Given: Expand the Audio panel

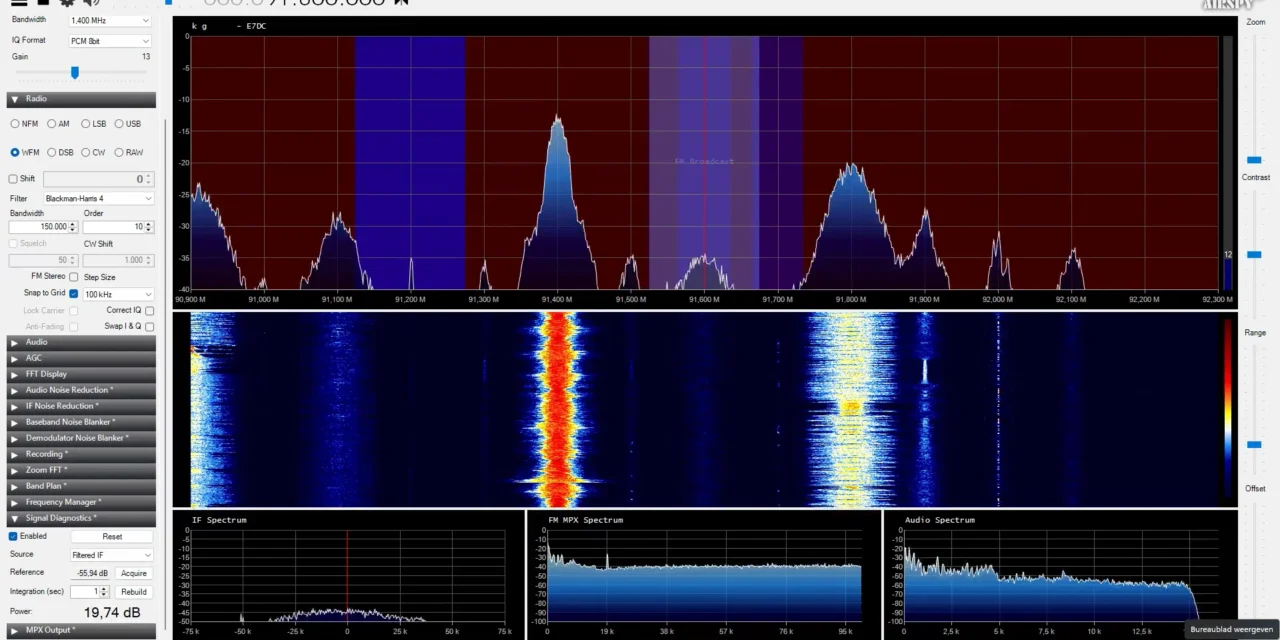Looking at the screenshot, I should pyautogui.click(x=81, y=342).
